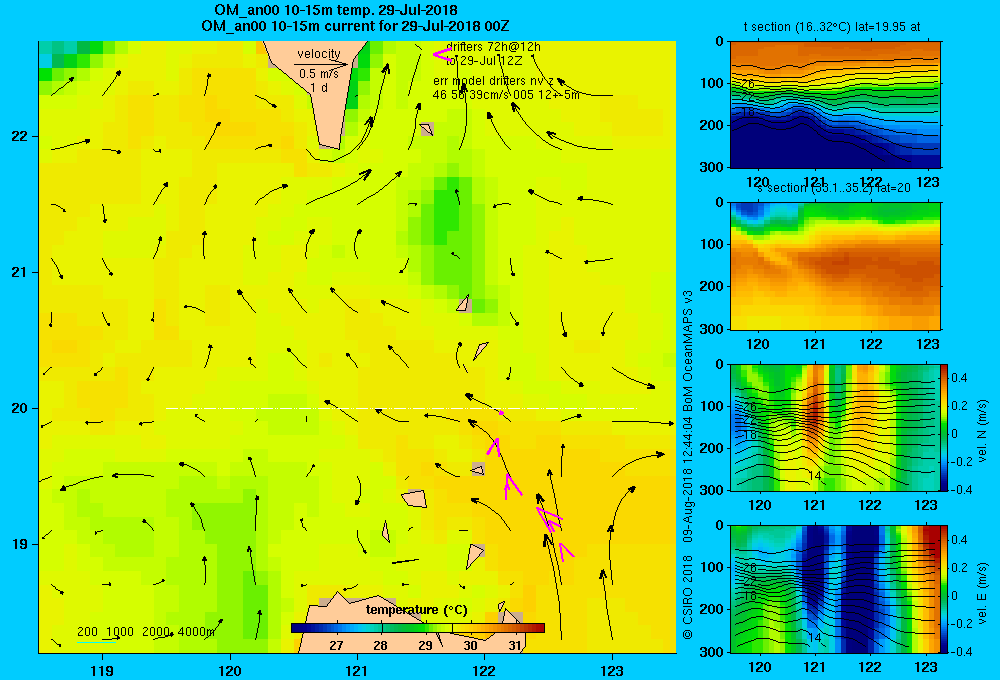Click the white dashed section line at latitude 20

pyautogui.click(x=401, y=408)
